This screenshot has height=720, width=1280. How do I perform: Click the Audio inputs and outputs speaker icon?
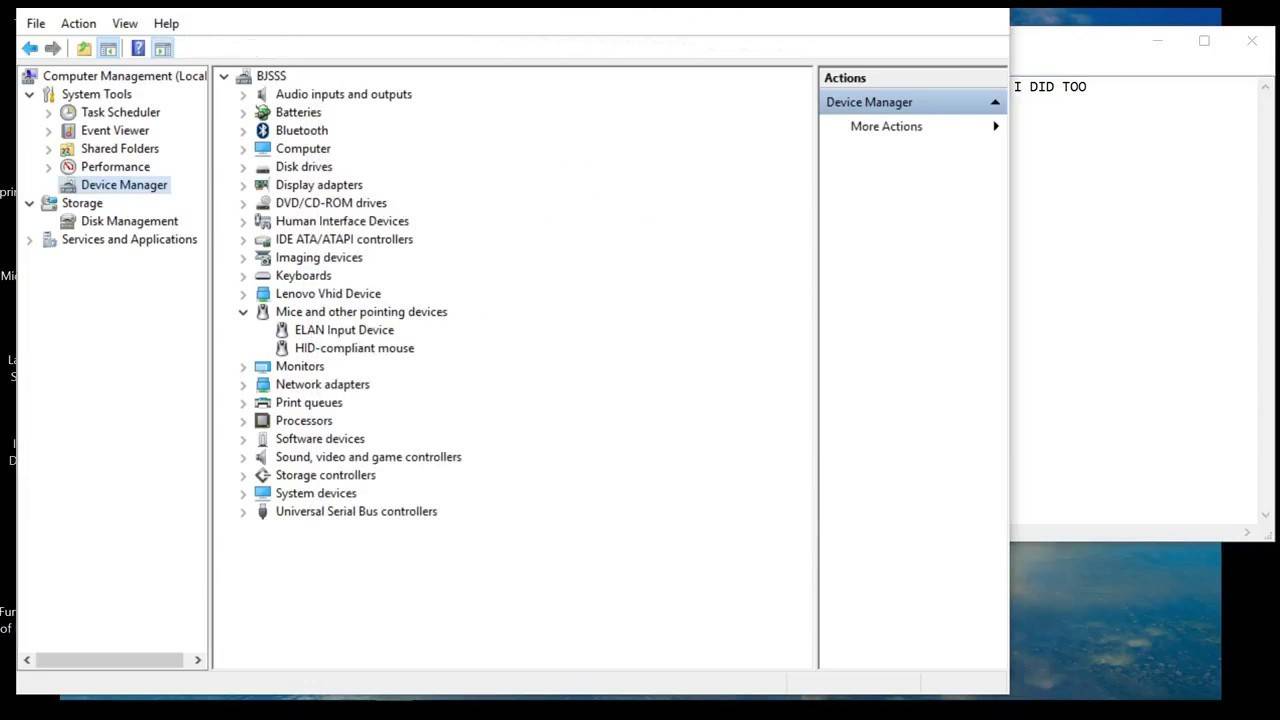coord(263,94)
